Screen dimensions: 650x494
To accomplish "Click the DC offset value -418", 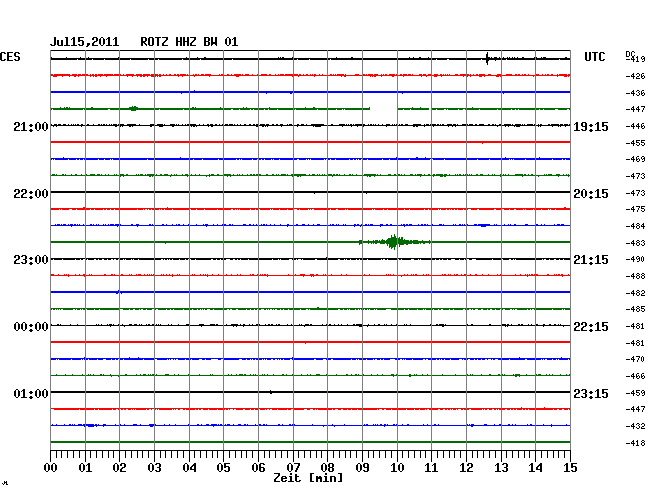I will 635,443.
